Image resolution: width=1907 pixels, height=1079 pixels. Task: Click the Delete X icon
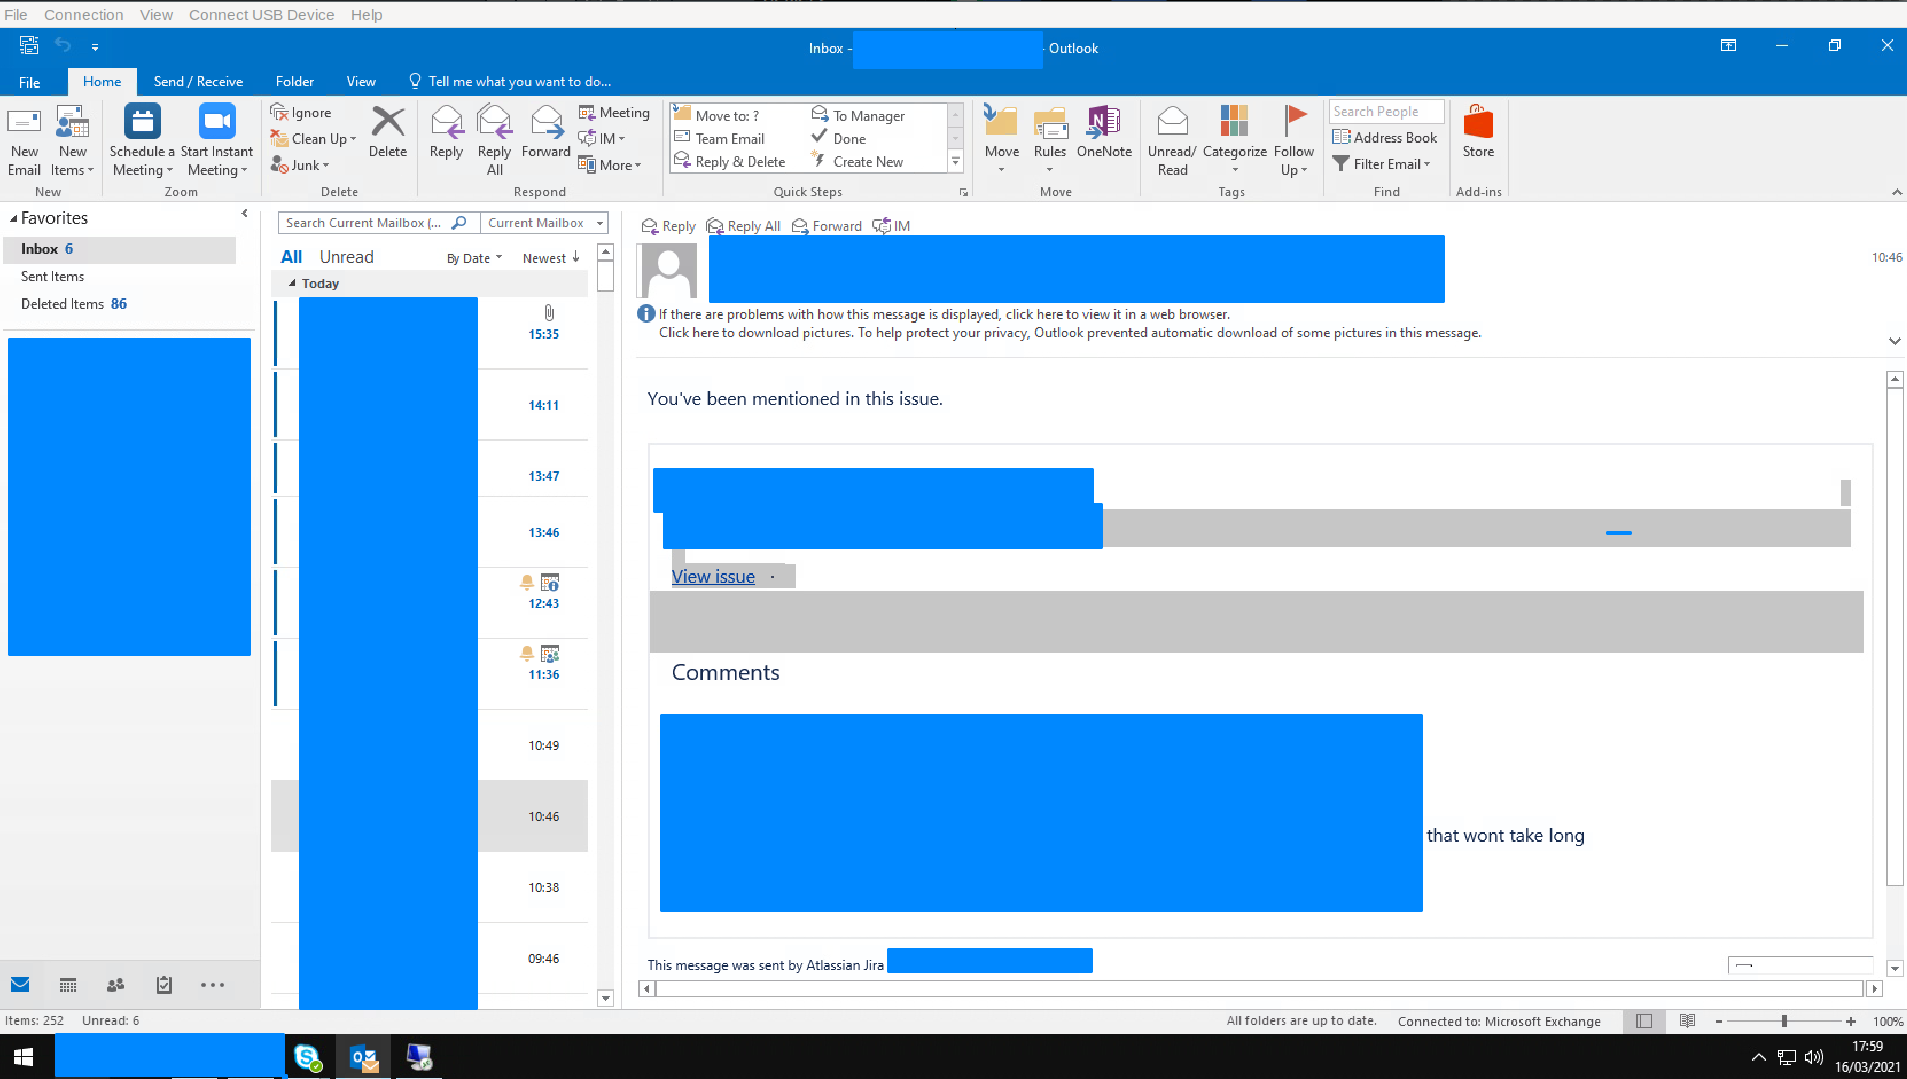click(388, 122)
